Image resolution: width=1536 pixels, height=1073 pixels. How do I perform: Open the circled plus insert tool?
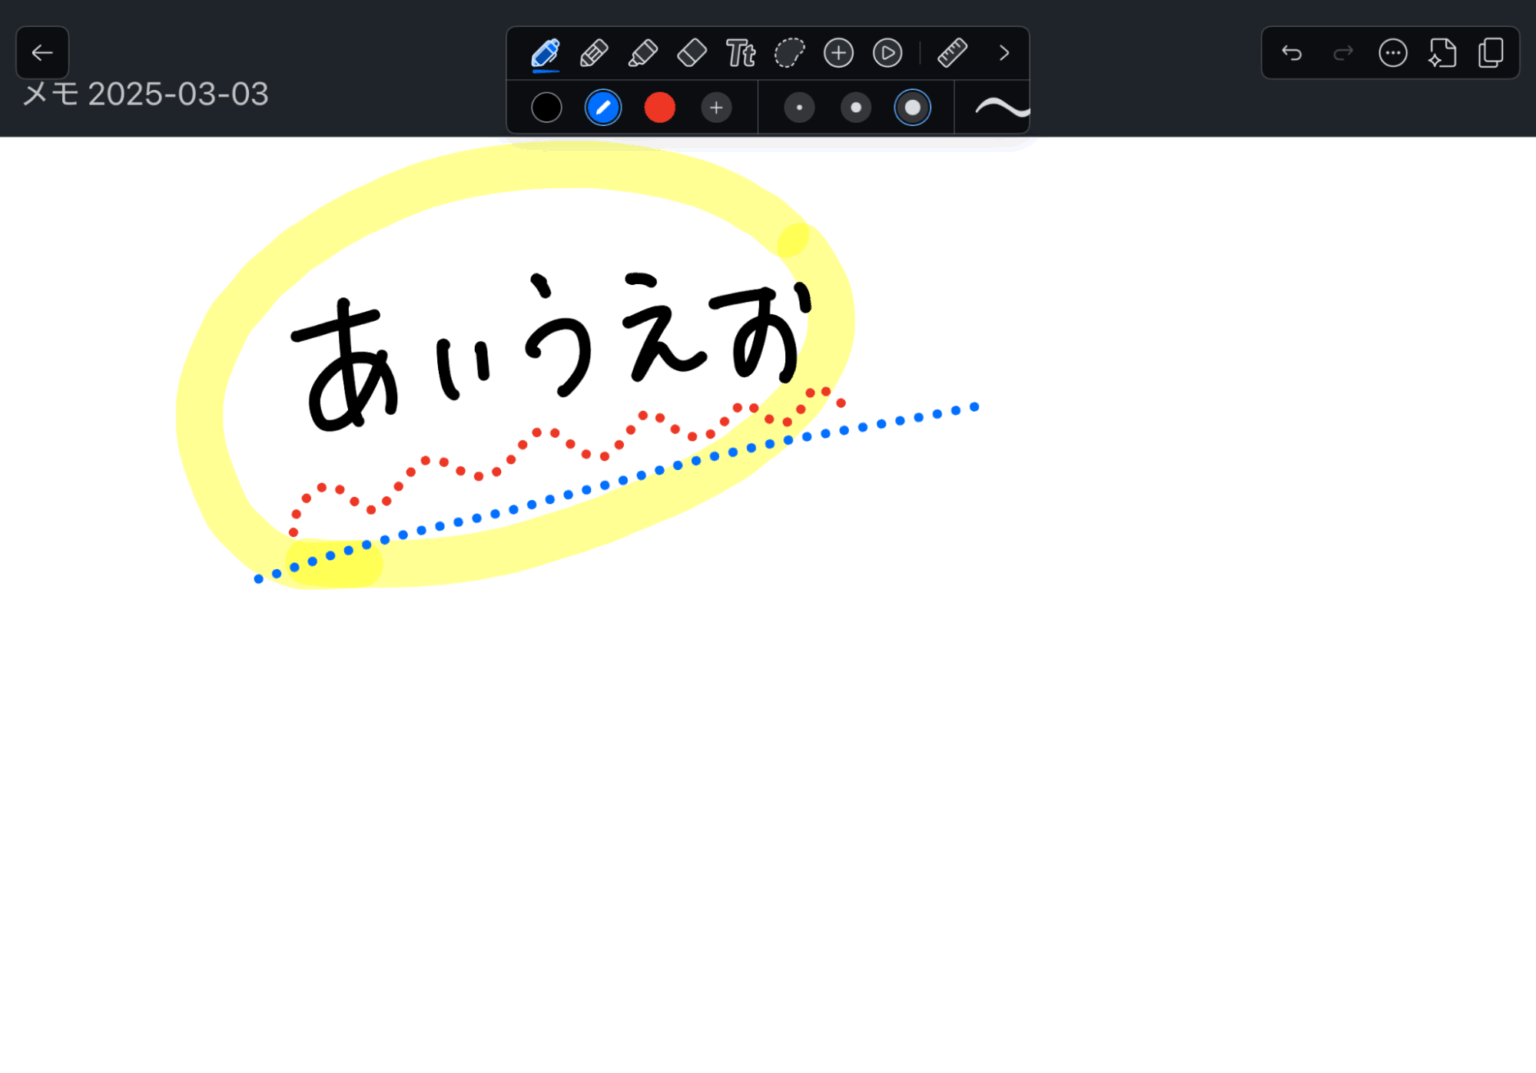(x=838, y=53)
